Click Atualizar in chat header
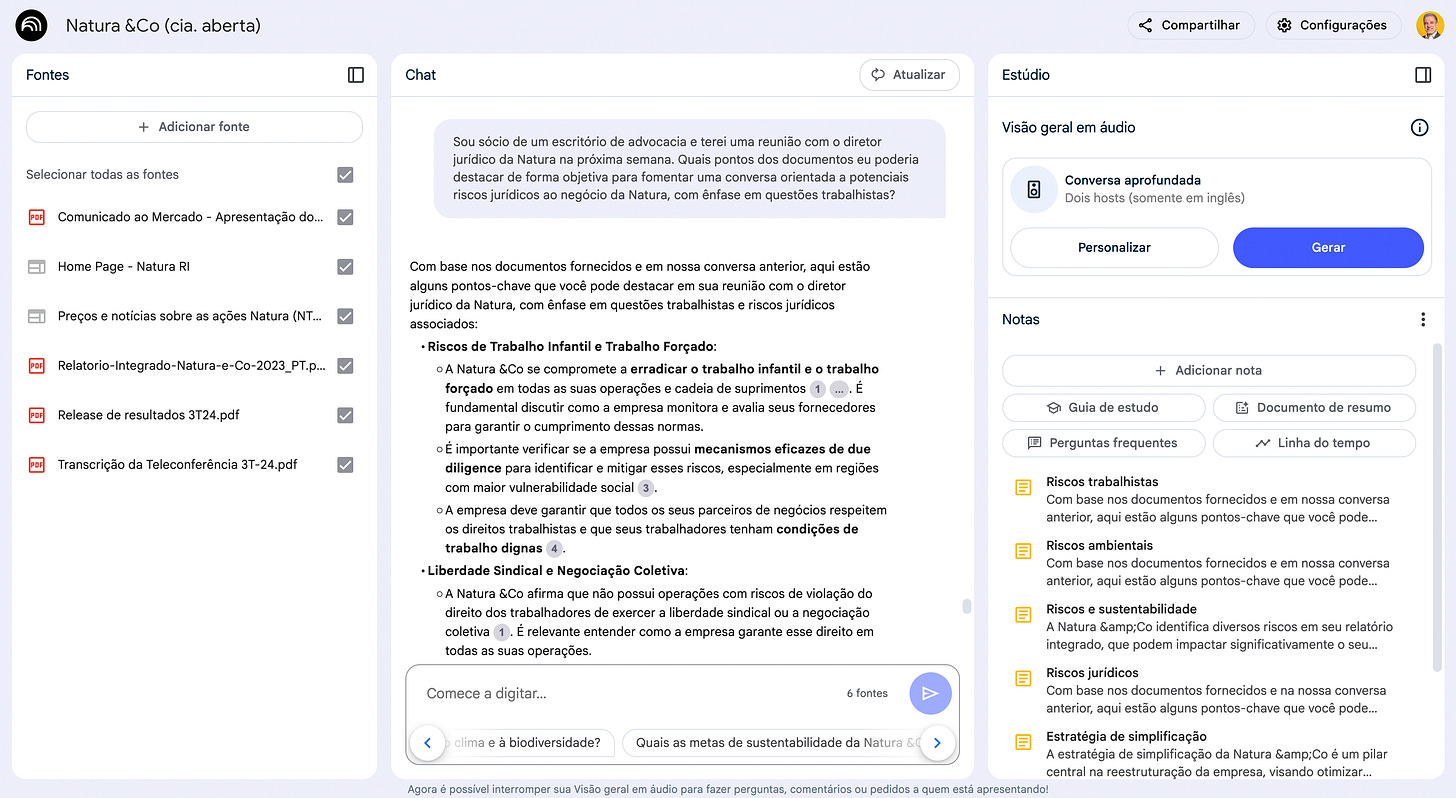Image resolution: width=1456 pixels, height=798 pixels. 909,75
